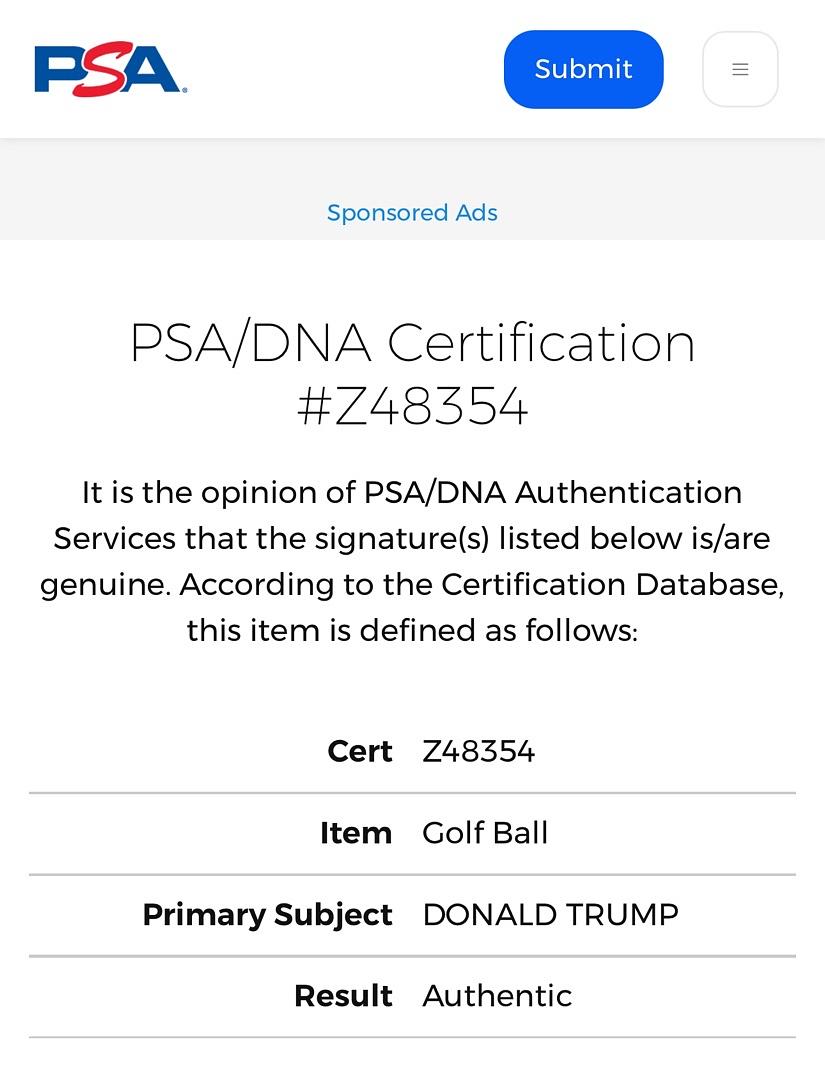Select the Golf Ball item value
This screenshot has height=1080, width=825.
485,833
